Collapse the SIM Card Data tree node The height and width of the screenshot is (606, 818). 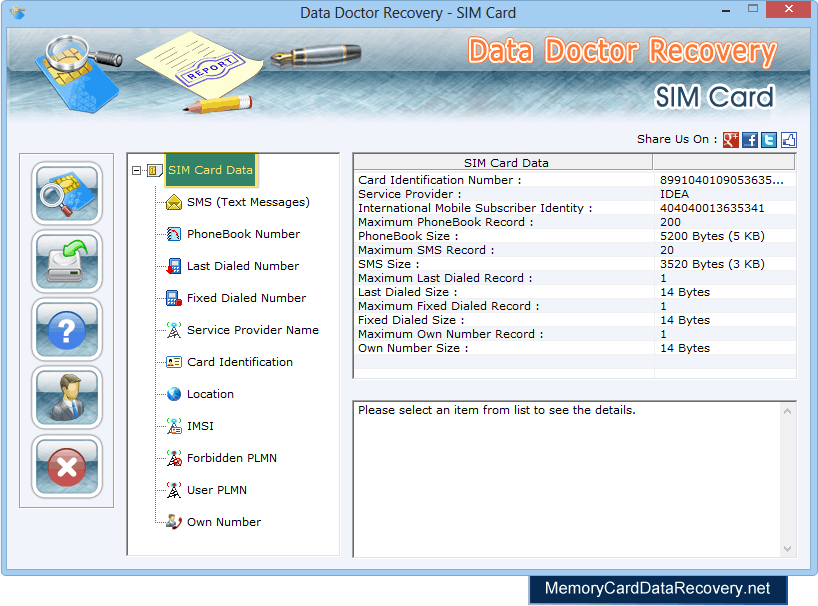click(137, 171)
